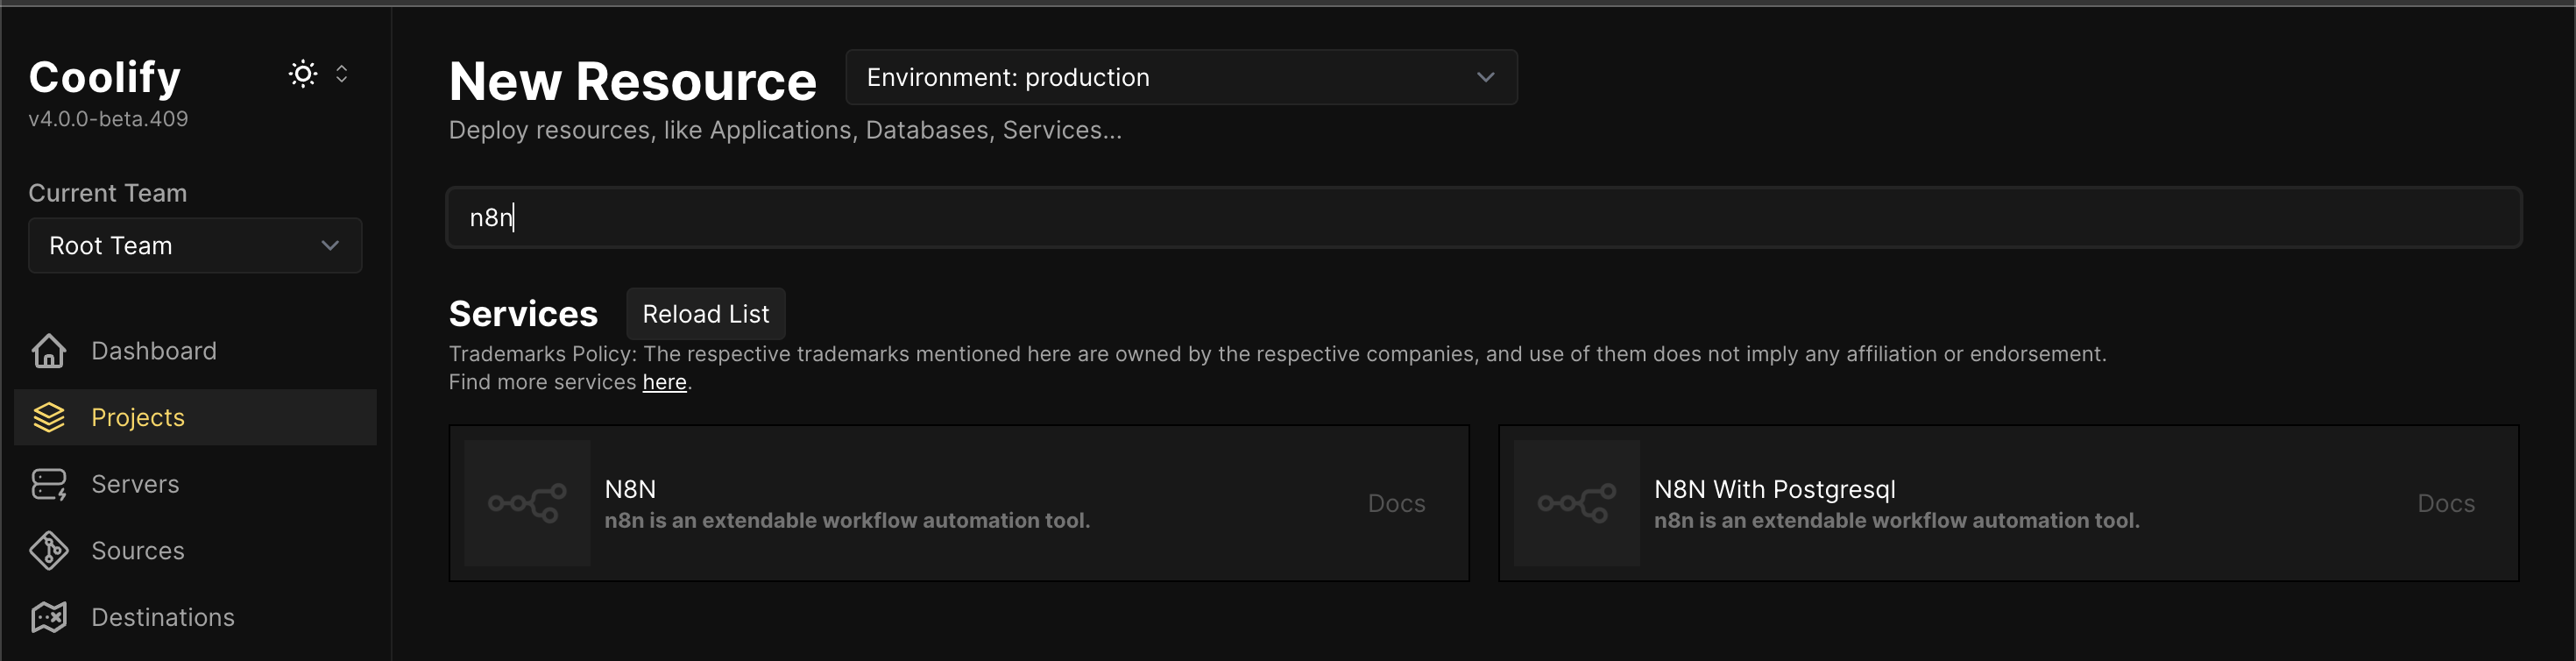Click the chevron arrow in Root Team selector

coord(330,245)
